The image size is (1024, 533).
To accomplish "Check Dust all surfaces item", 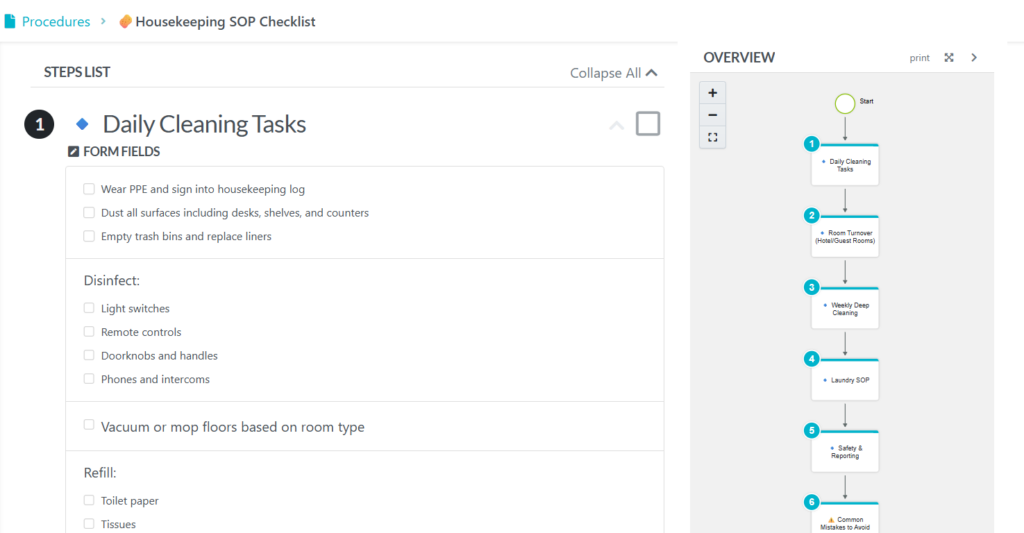I will 89,212.
